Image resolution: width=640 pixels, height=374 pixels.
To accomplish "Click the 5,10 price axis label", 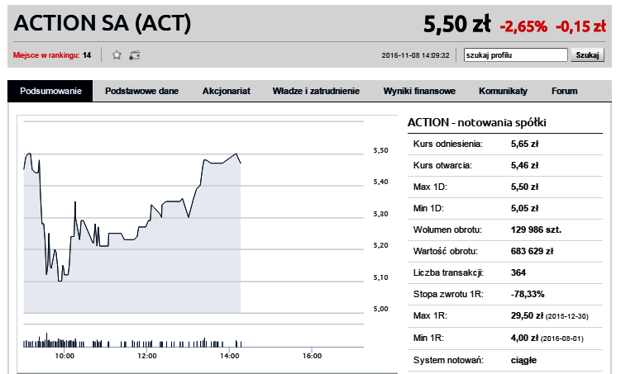I will click(380, 278).
